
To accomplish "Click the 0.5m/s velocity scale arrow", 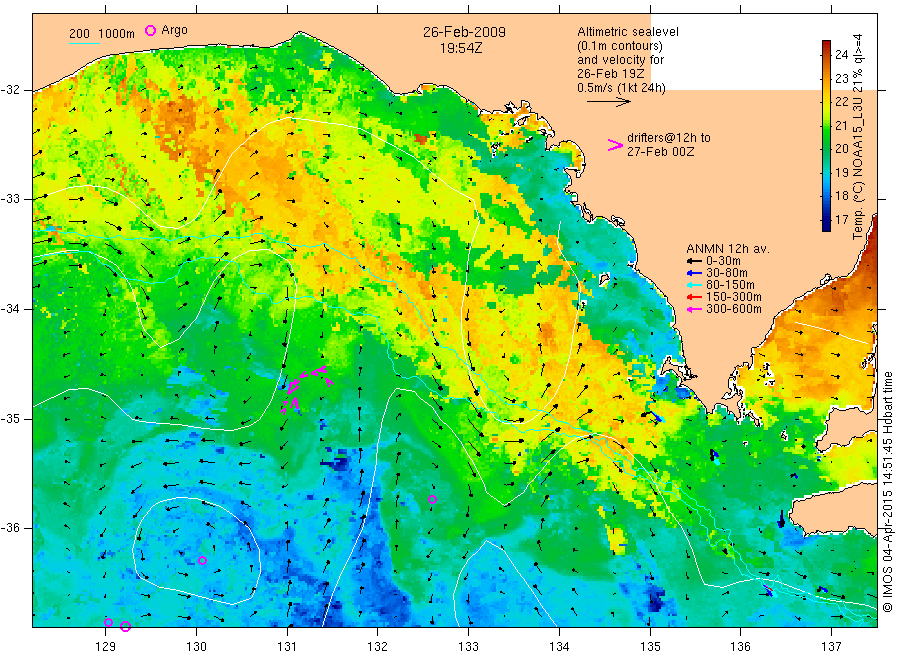I will (x=608, y=102).
